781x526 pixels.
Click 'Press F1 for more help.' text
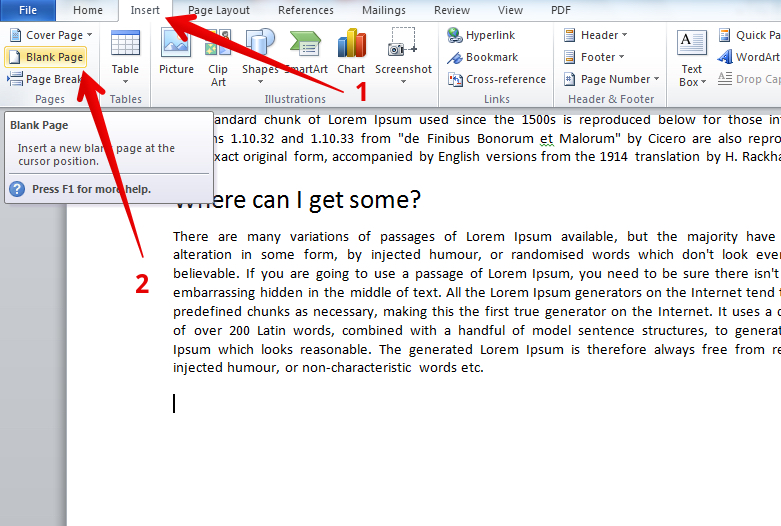click(92, 189)
